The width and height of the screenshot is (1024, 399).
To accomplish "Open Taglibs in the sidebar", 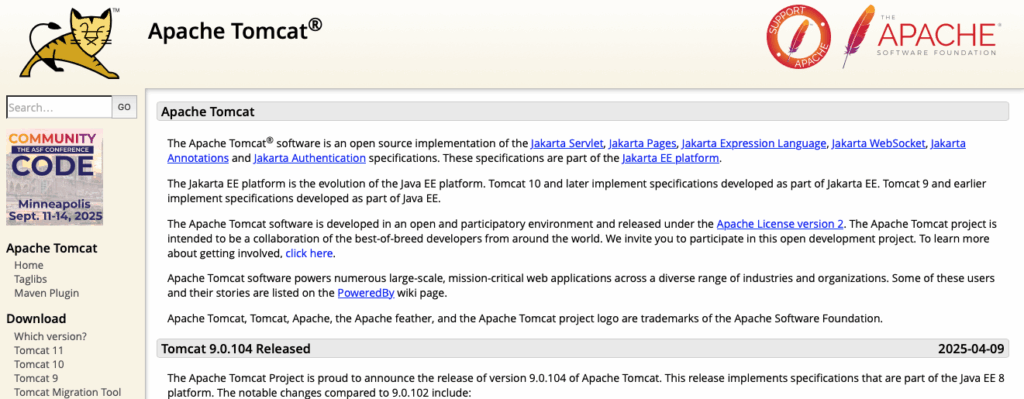I will (31, 279).
